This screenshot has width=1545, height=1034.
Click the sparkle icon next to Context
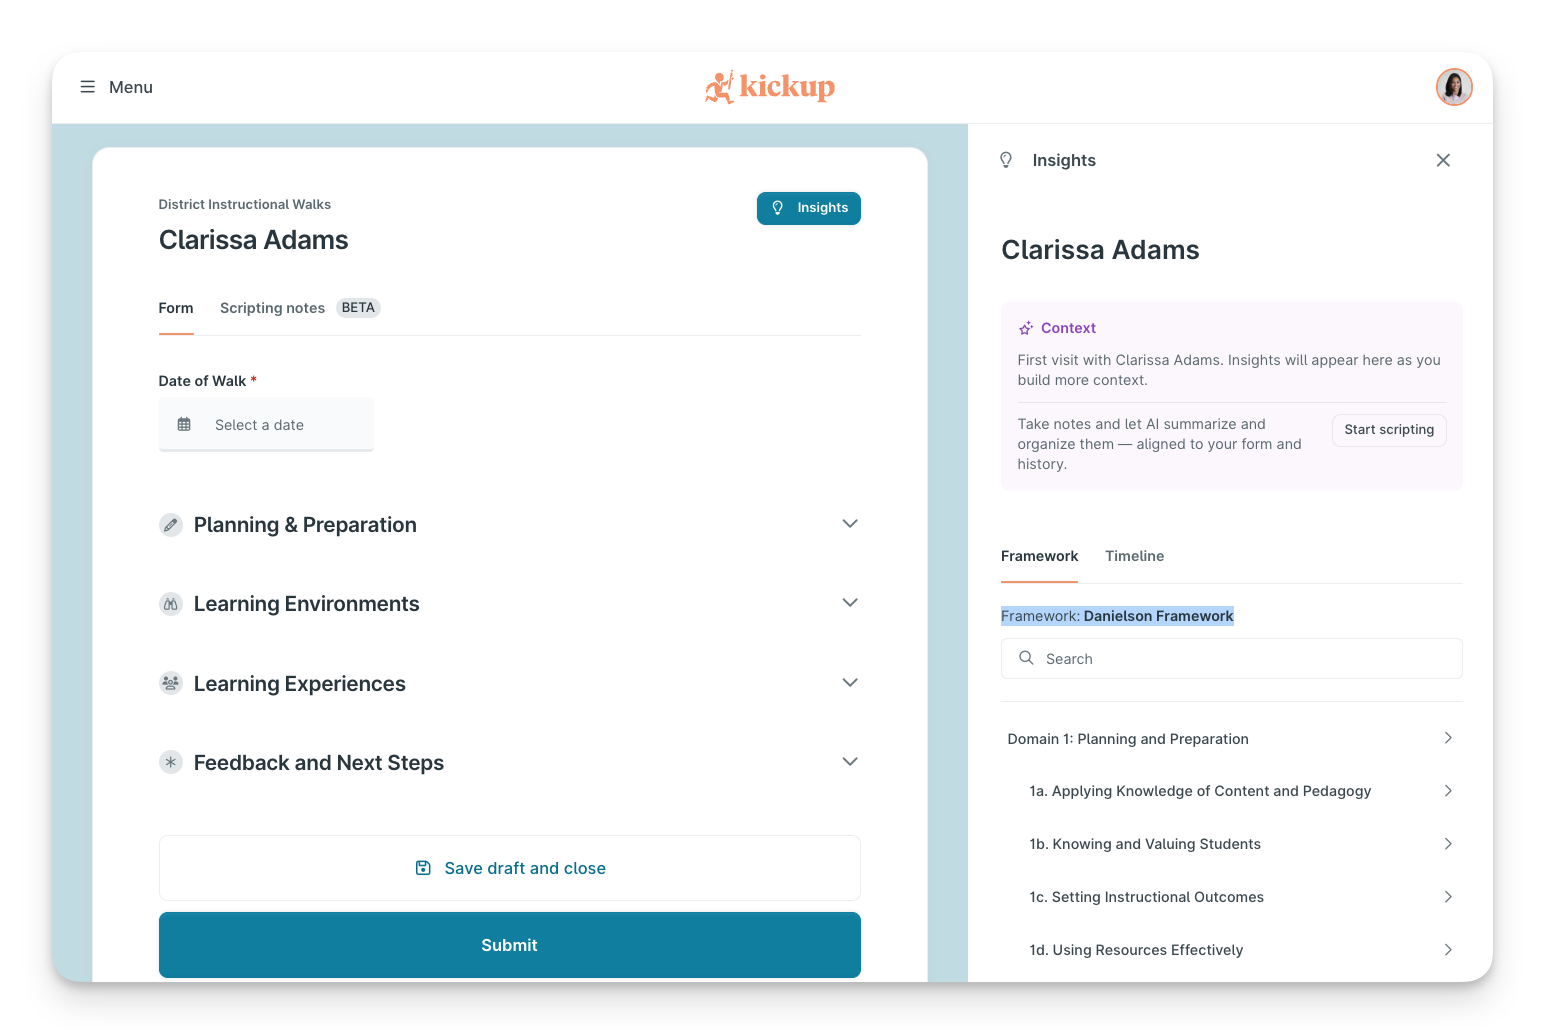(x=1026, y=328)
